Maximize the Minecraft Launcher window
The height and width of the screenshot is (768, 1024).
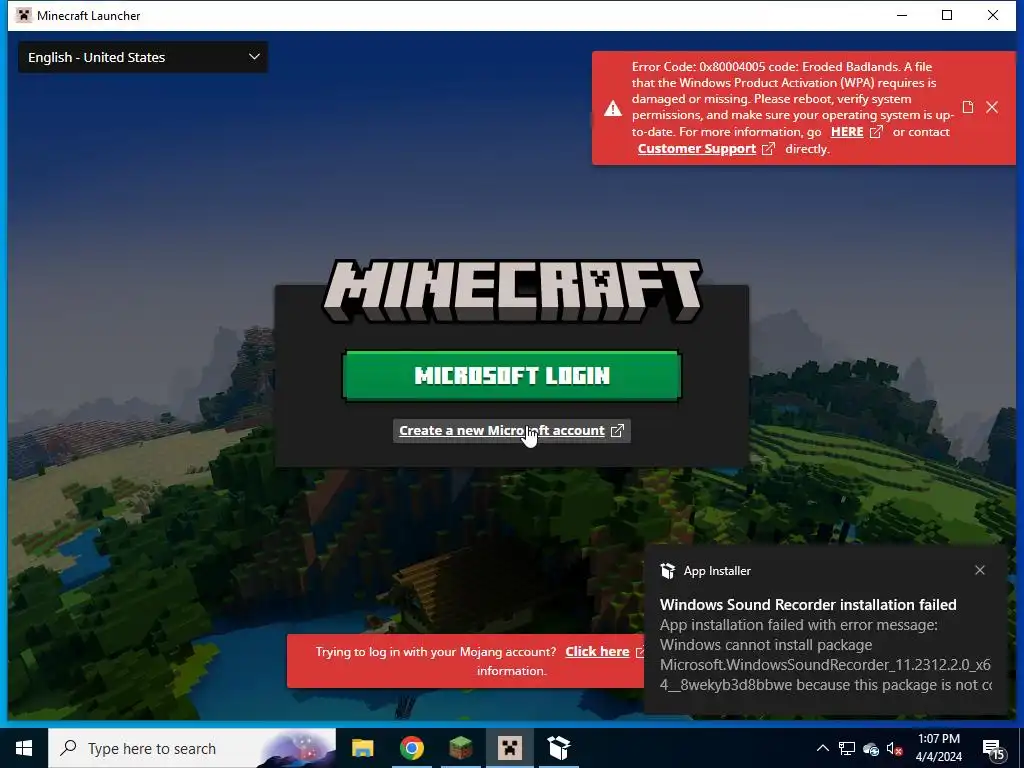(947, 15)
